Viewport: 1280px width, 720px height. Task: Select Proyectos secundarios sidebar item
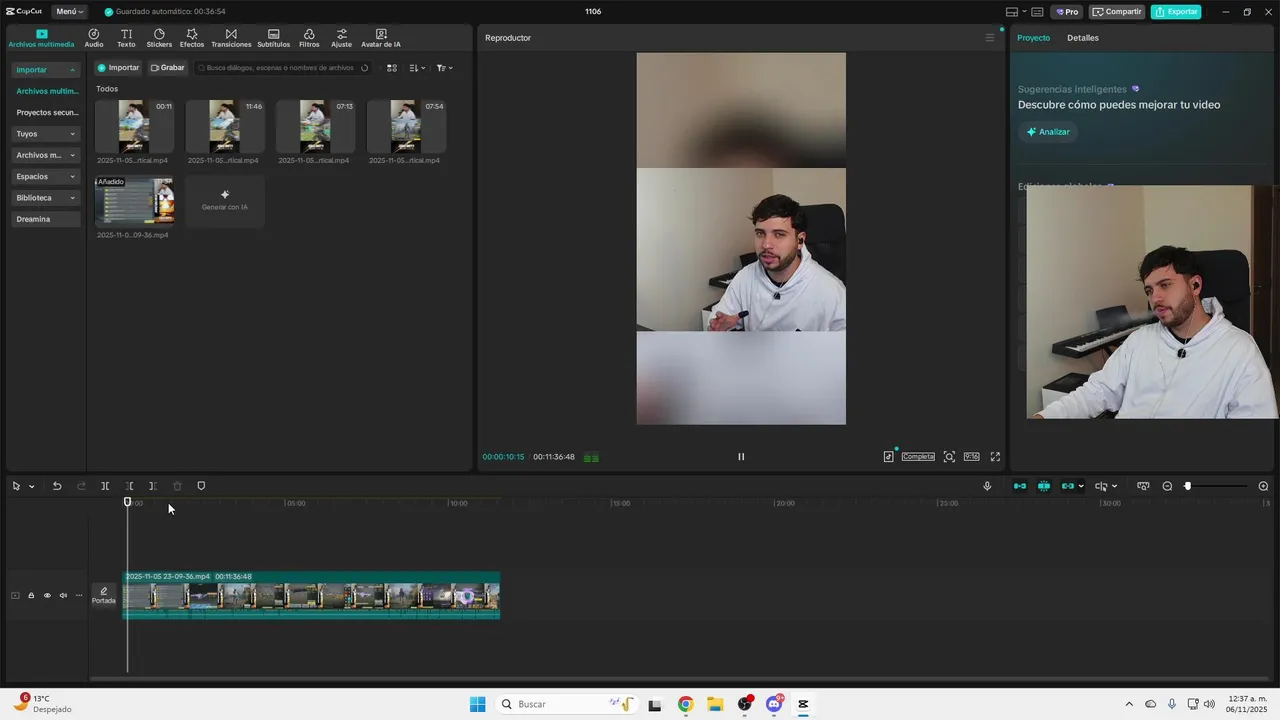pyautogui.click(x=46, y=113)
